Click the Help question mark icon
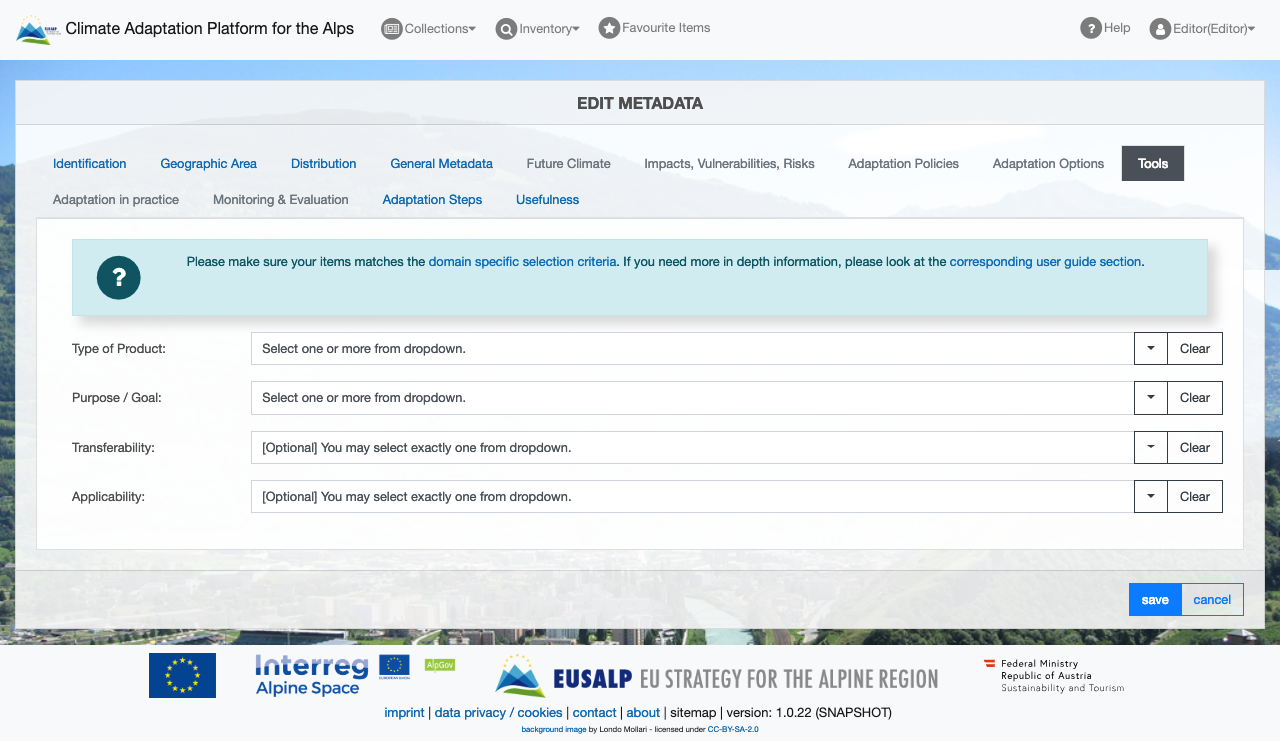Viewport: 1280px width, 741px height. pyautogui.click(x=1091, y=28)
